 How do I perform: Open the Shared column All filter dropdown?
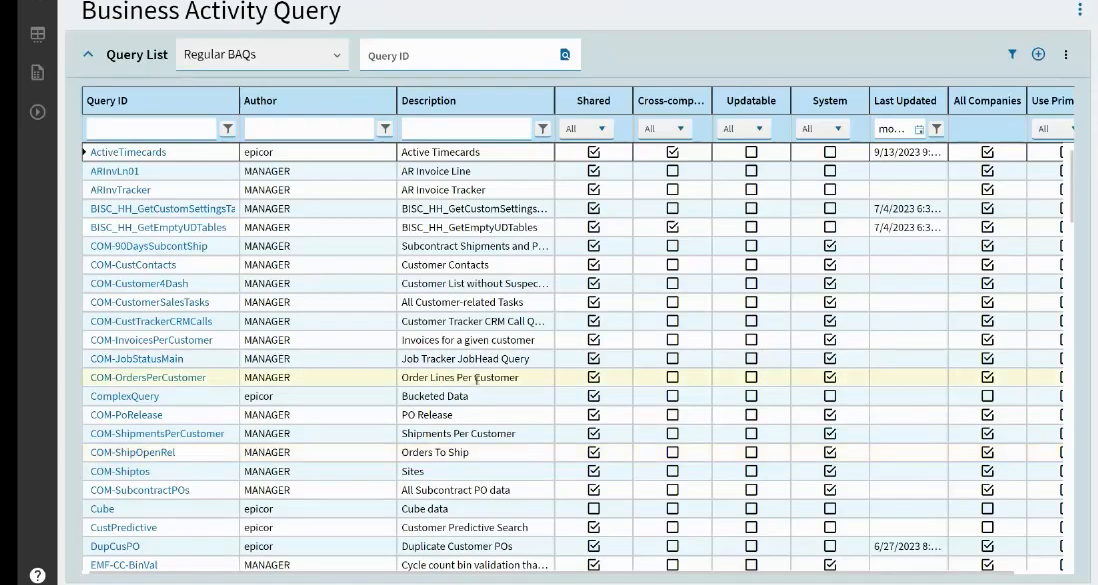coord(587,128)
